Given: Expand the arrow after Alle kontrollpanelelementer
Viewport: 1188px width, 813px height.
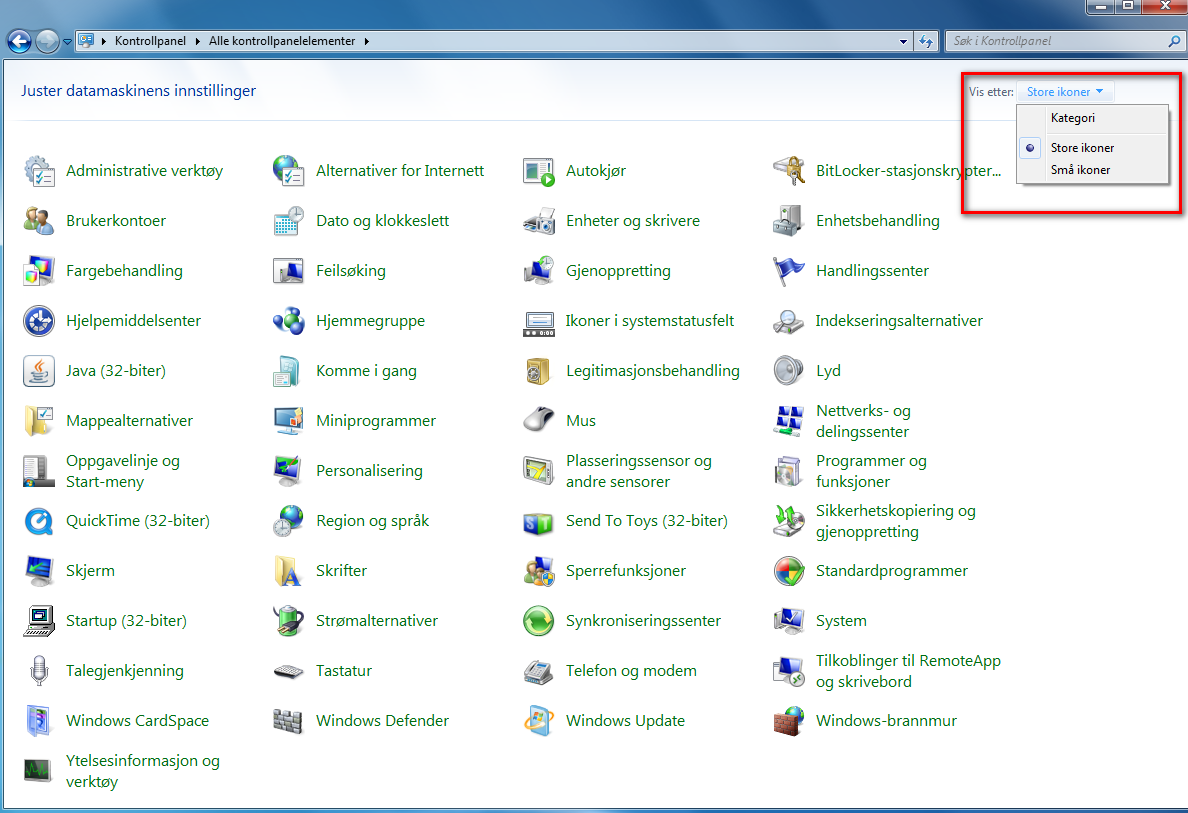Looking at the screenshot, I should 367,41.
